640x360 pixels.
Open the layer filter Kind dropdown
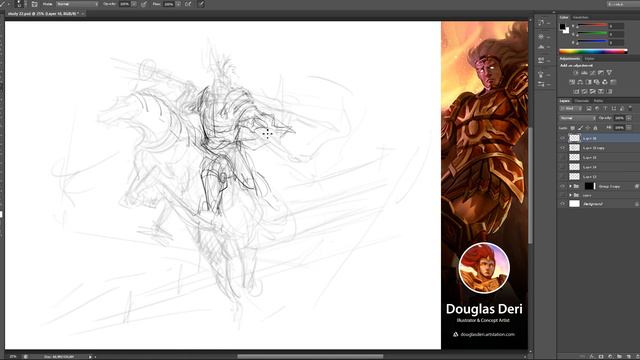[x=571, y=109]
